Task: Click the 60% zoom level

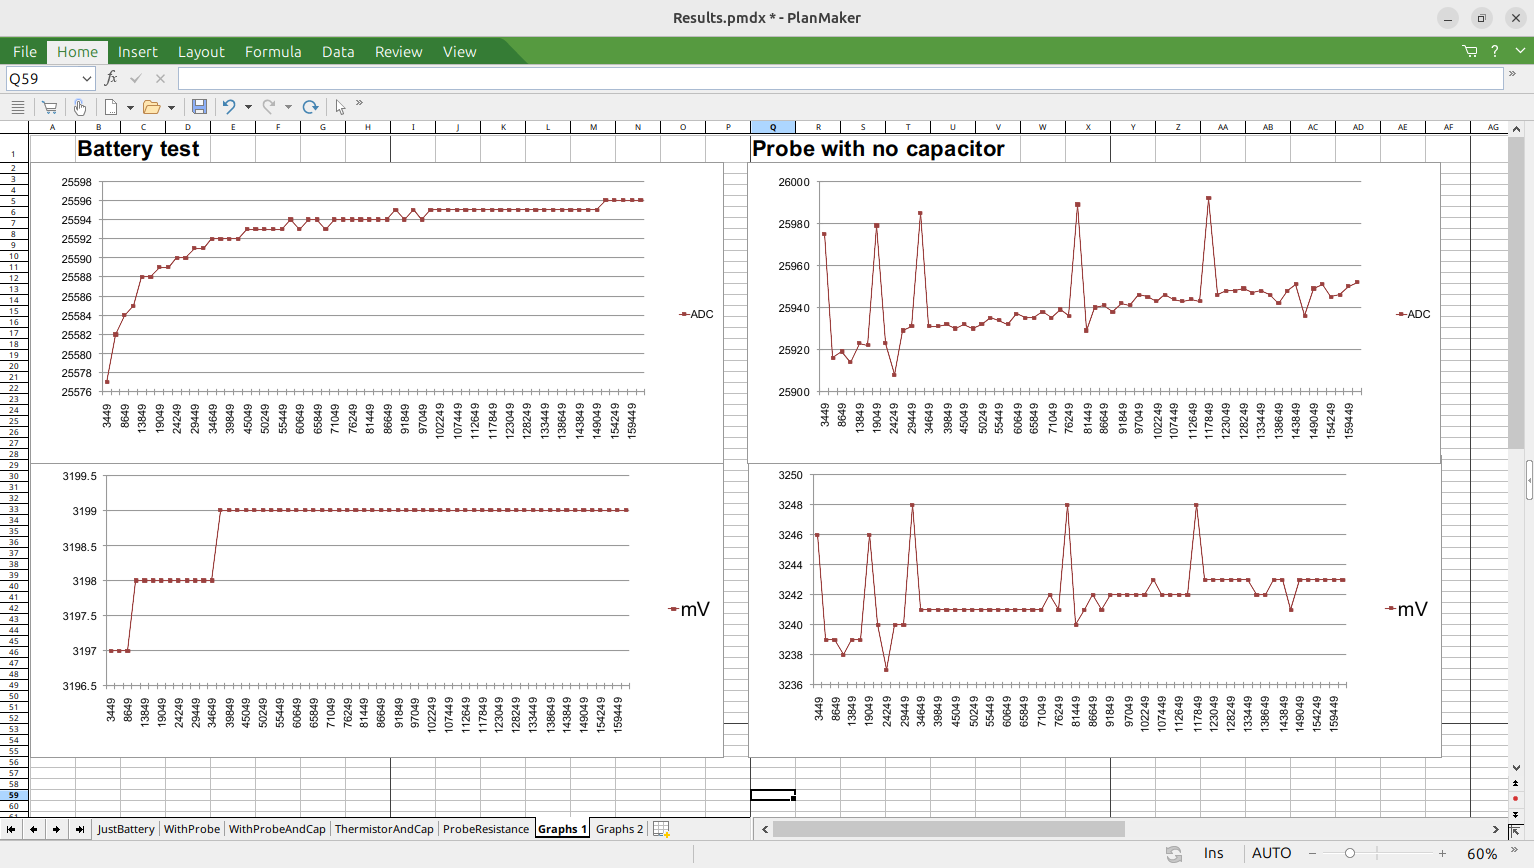Action: [x=1482, y=853]
